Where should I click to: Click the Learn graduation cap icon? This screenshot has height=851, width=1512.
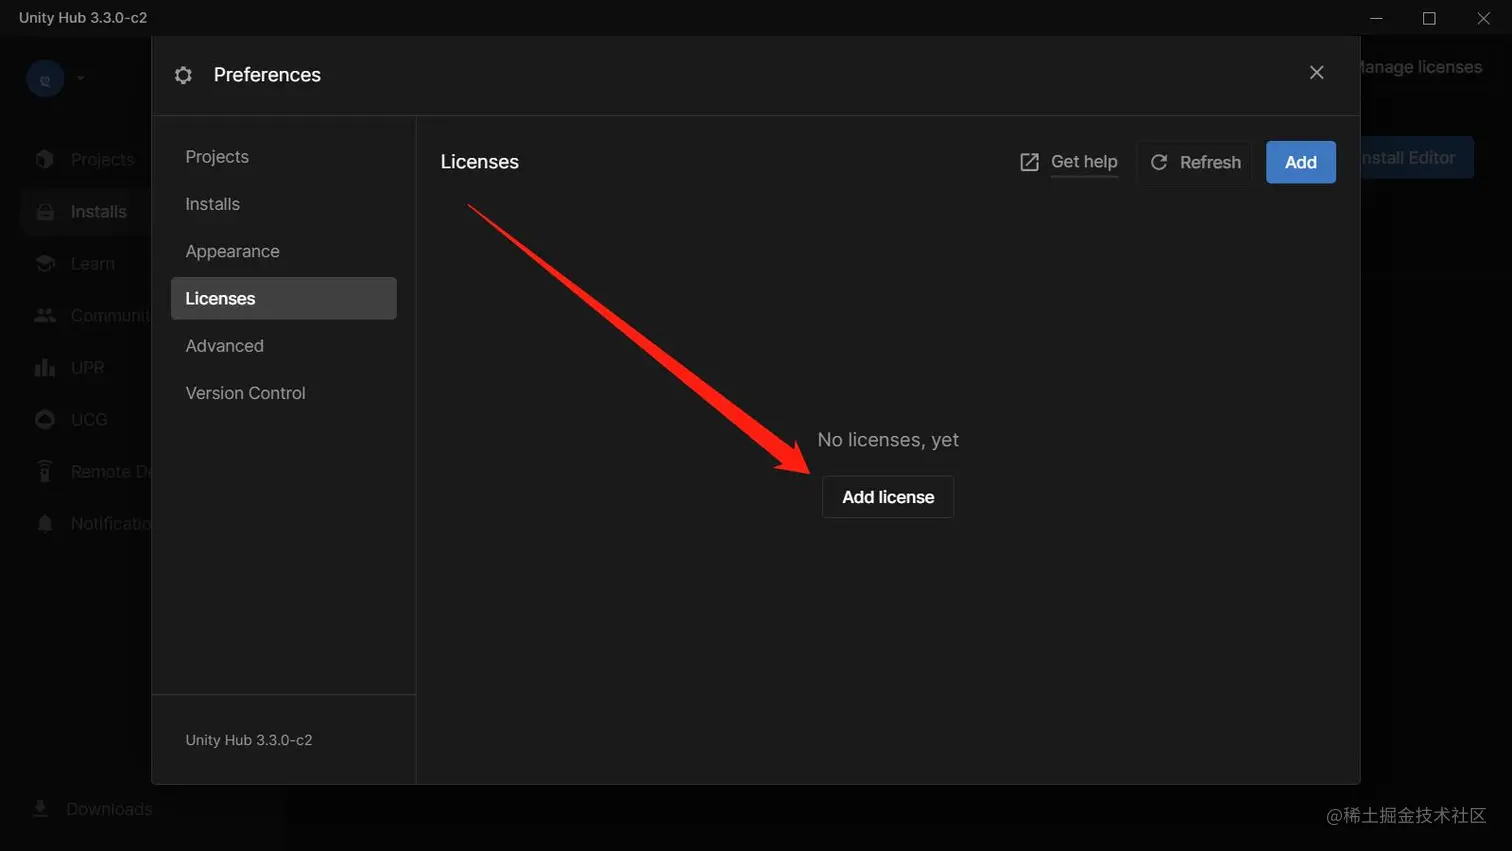(x=44, y=263)
